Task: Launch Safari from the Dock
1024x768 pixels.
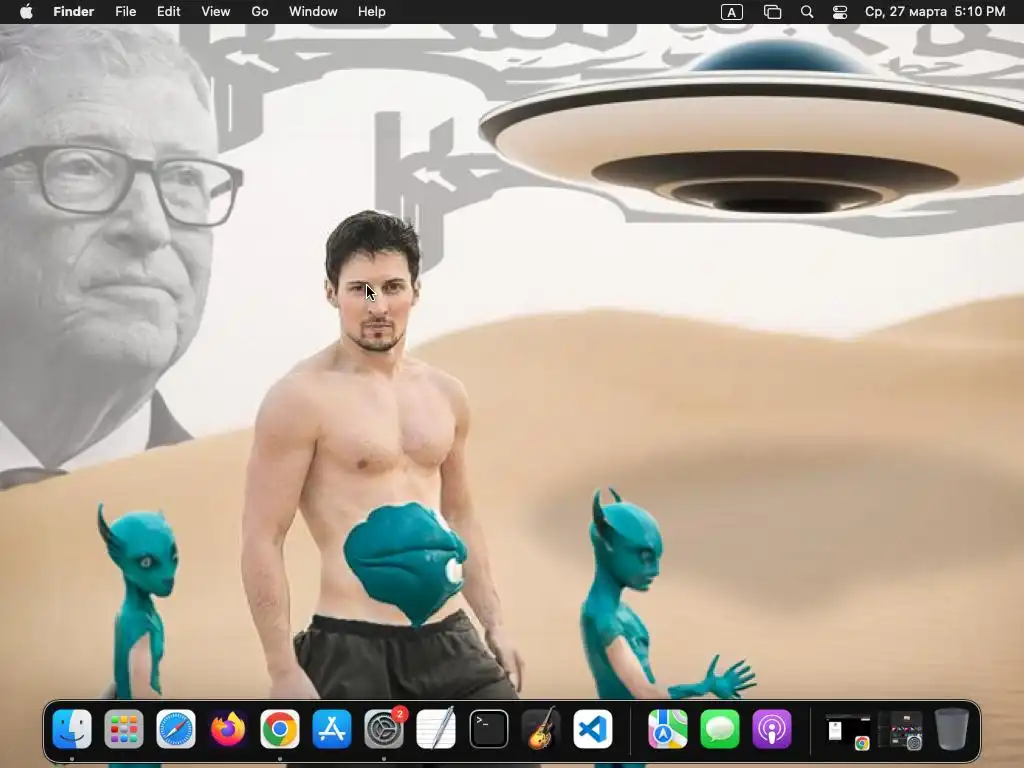Action: pos(176,729)
